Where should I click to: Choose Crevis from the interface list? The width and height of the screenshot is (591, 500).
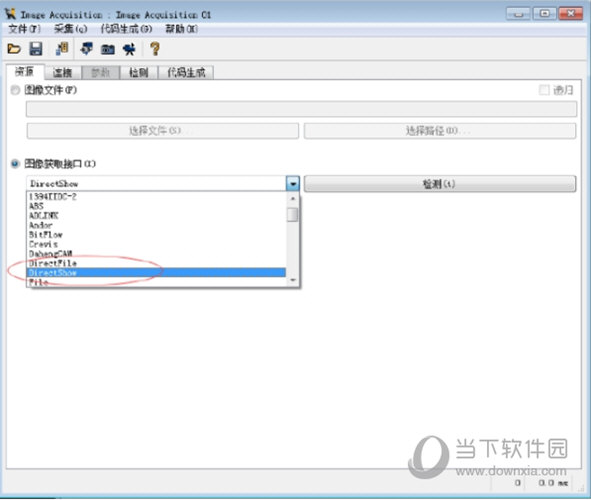[156, 244]
